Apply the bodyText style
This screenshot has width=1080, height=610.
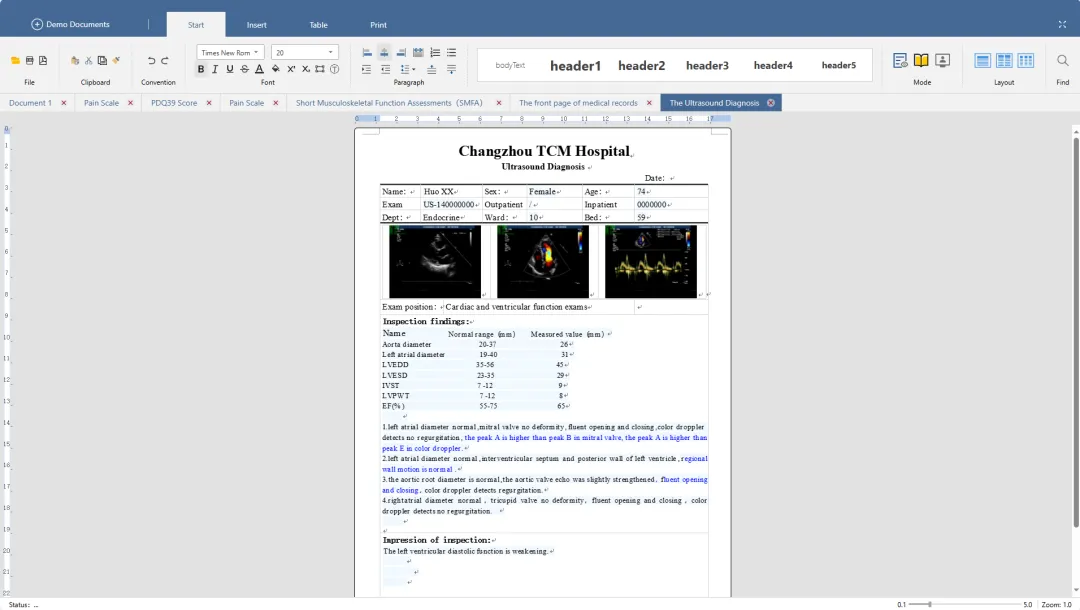pyautogui.click(x=510, y=65)
